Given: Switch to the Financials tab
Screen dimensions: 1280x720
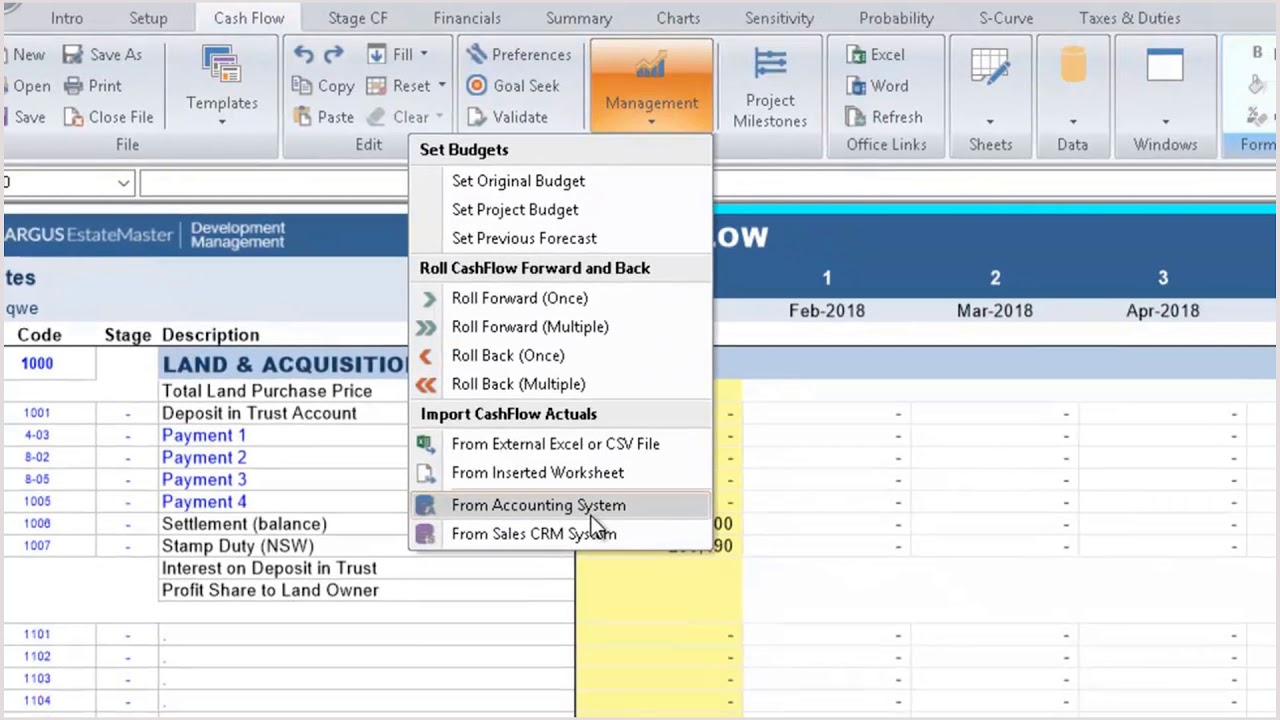Looking at the screenshot, I should (x=467, y=18).
